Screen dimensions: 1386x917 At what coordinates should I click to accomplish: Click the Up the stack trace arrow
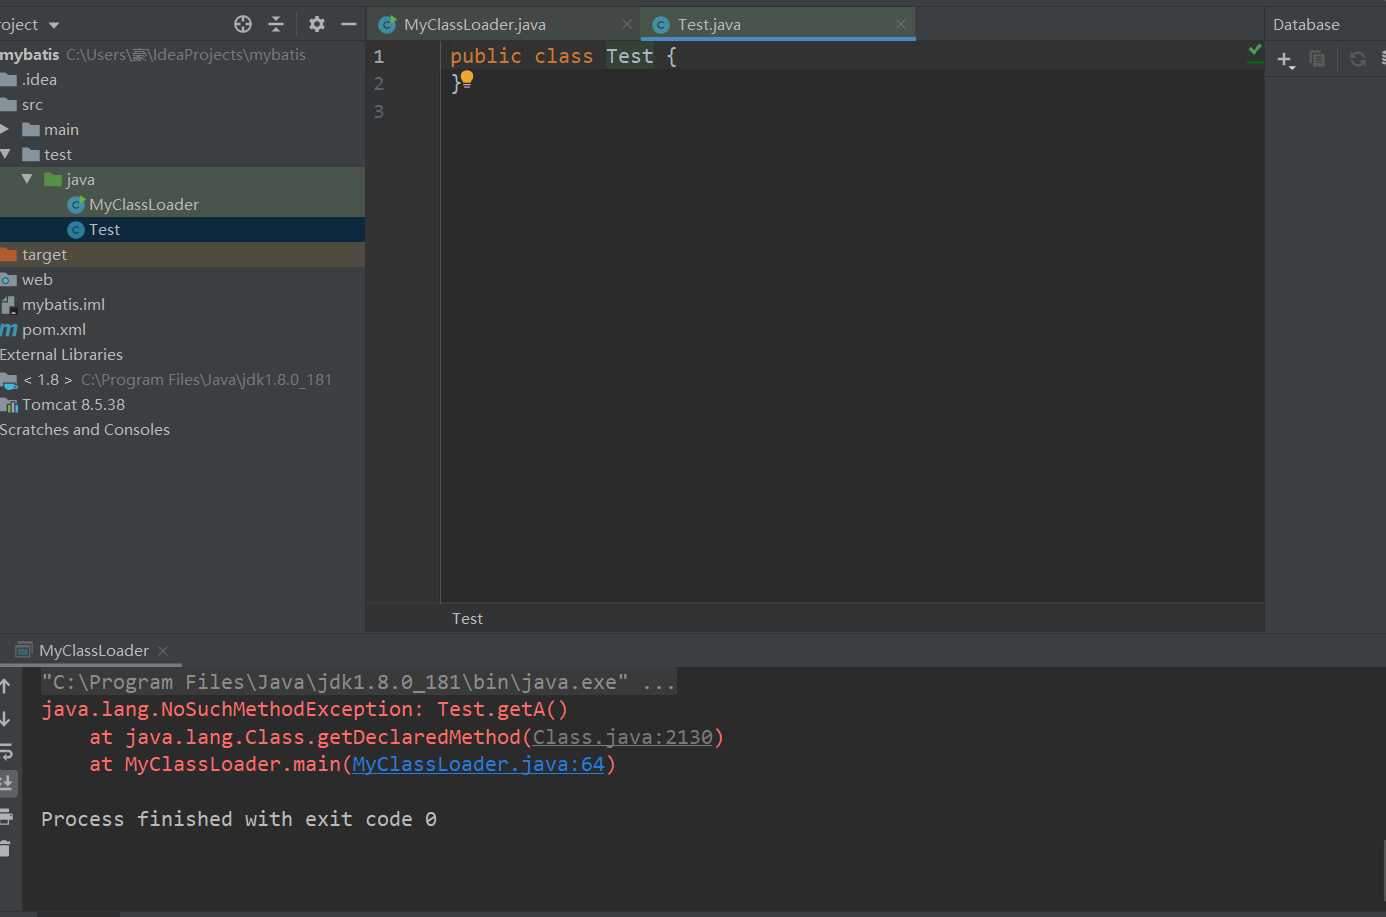pos(5,686)
